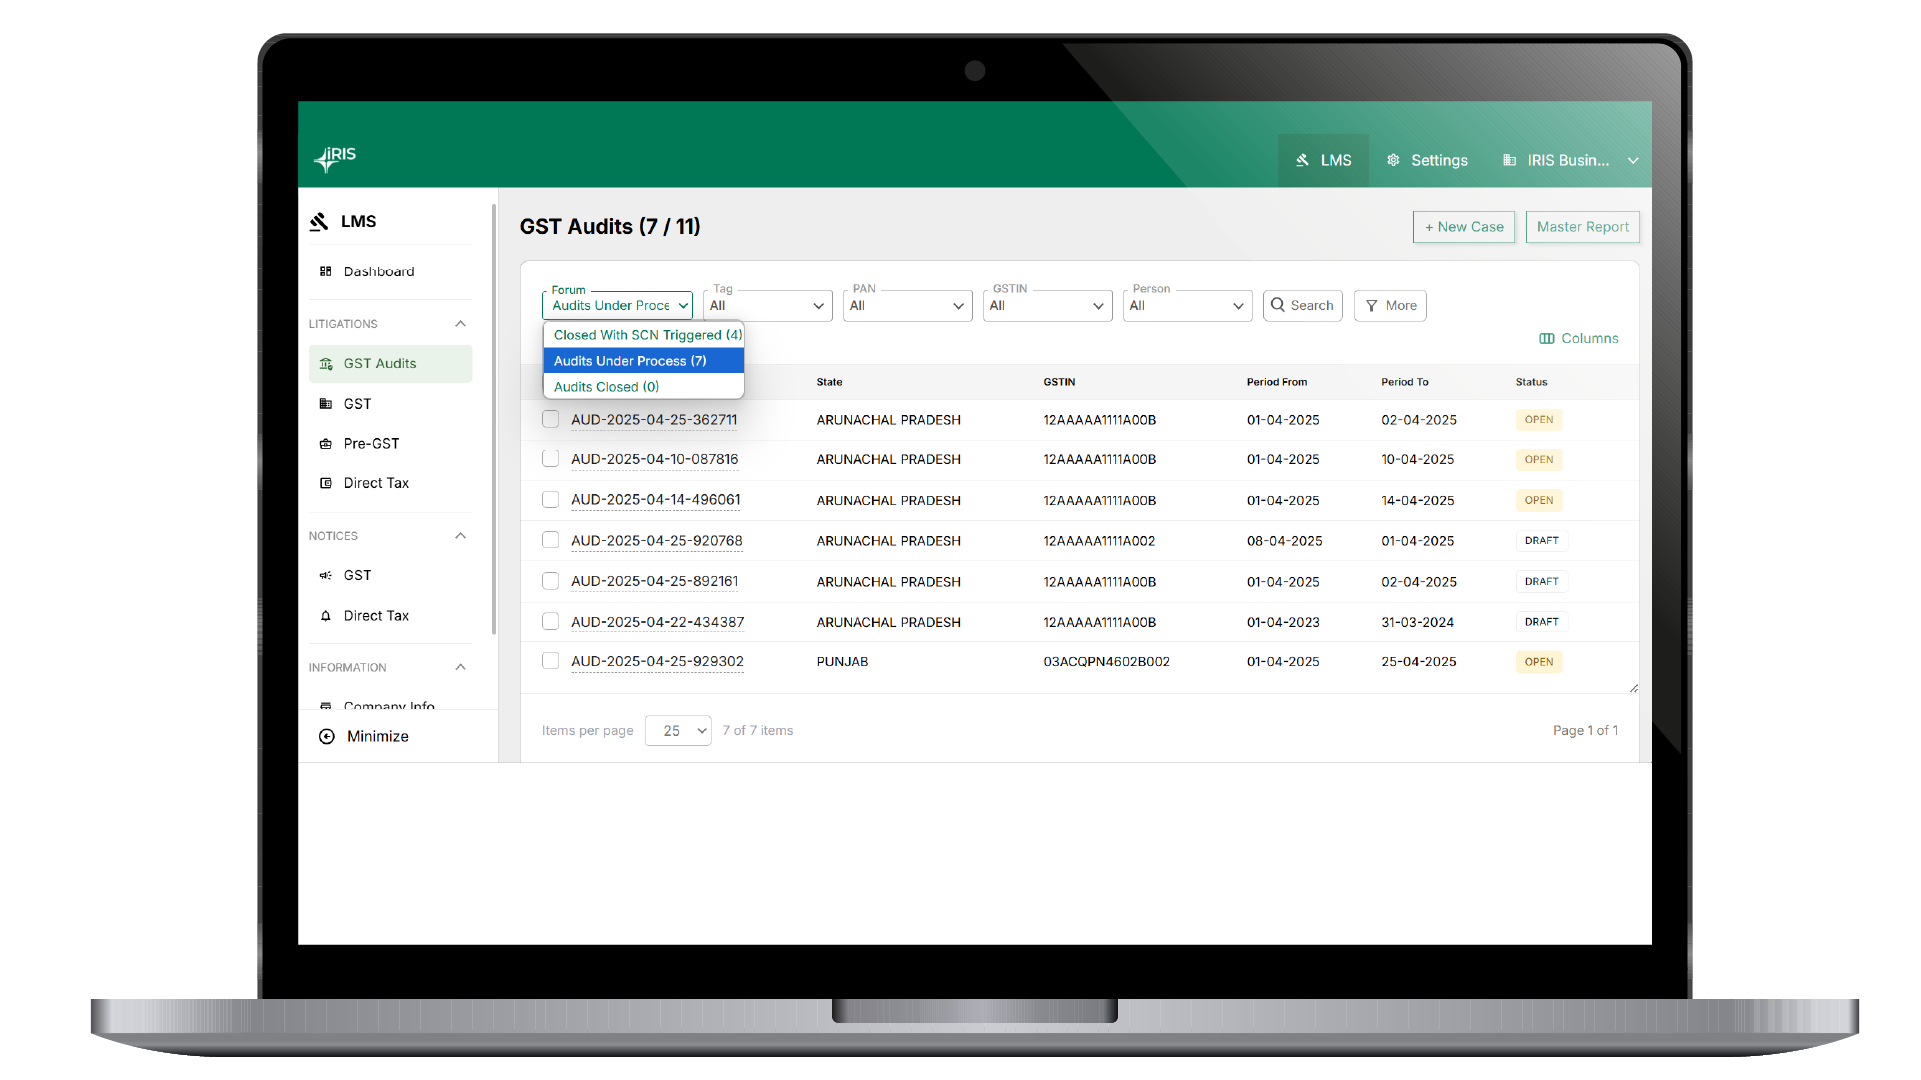Open the Columns chooser
Image resolution: width=1921 pixels, height=1080 pixels.
[1578, 338]
